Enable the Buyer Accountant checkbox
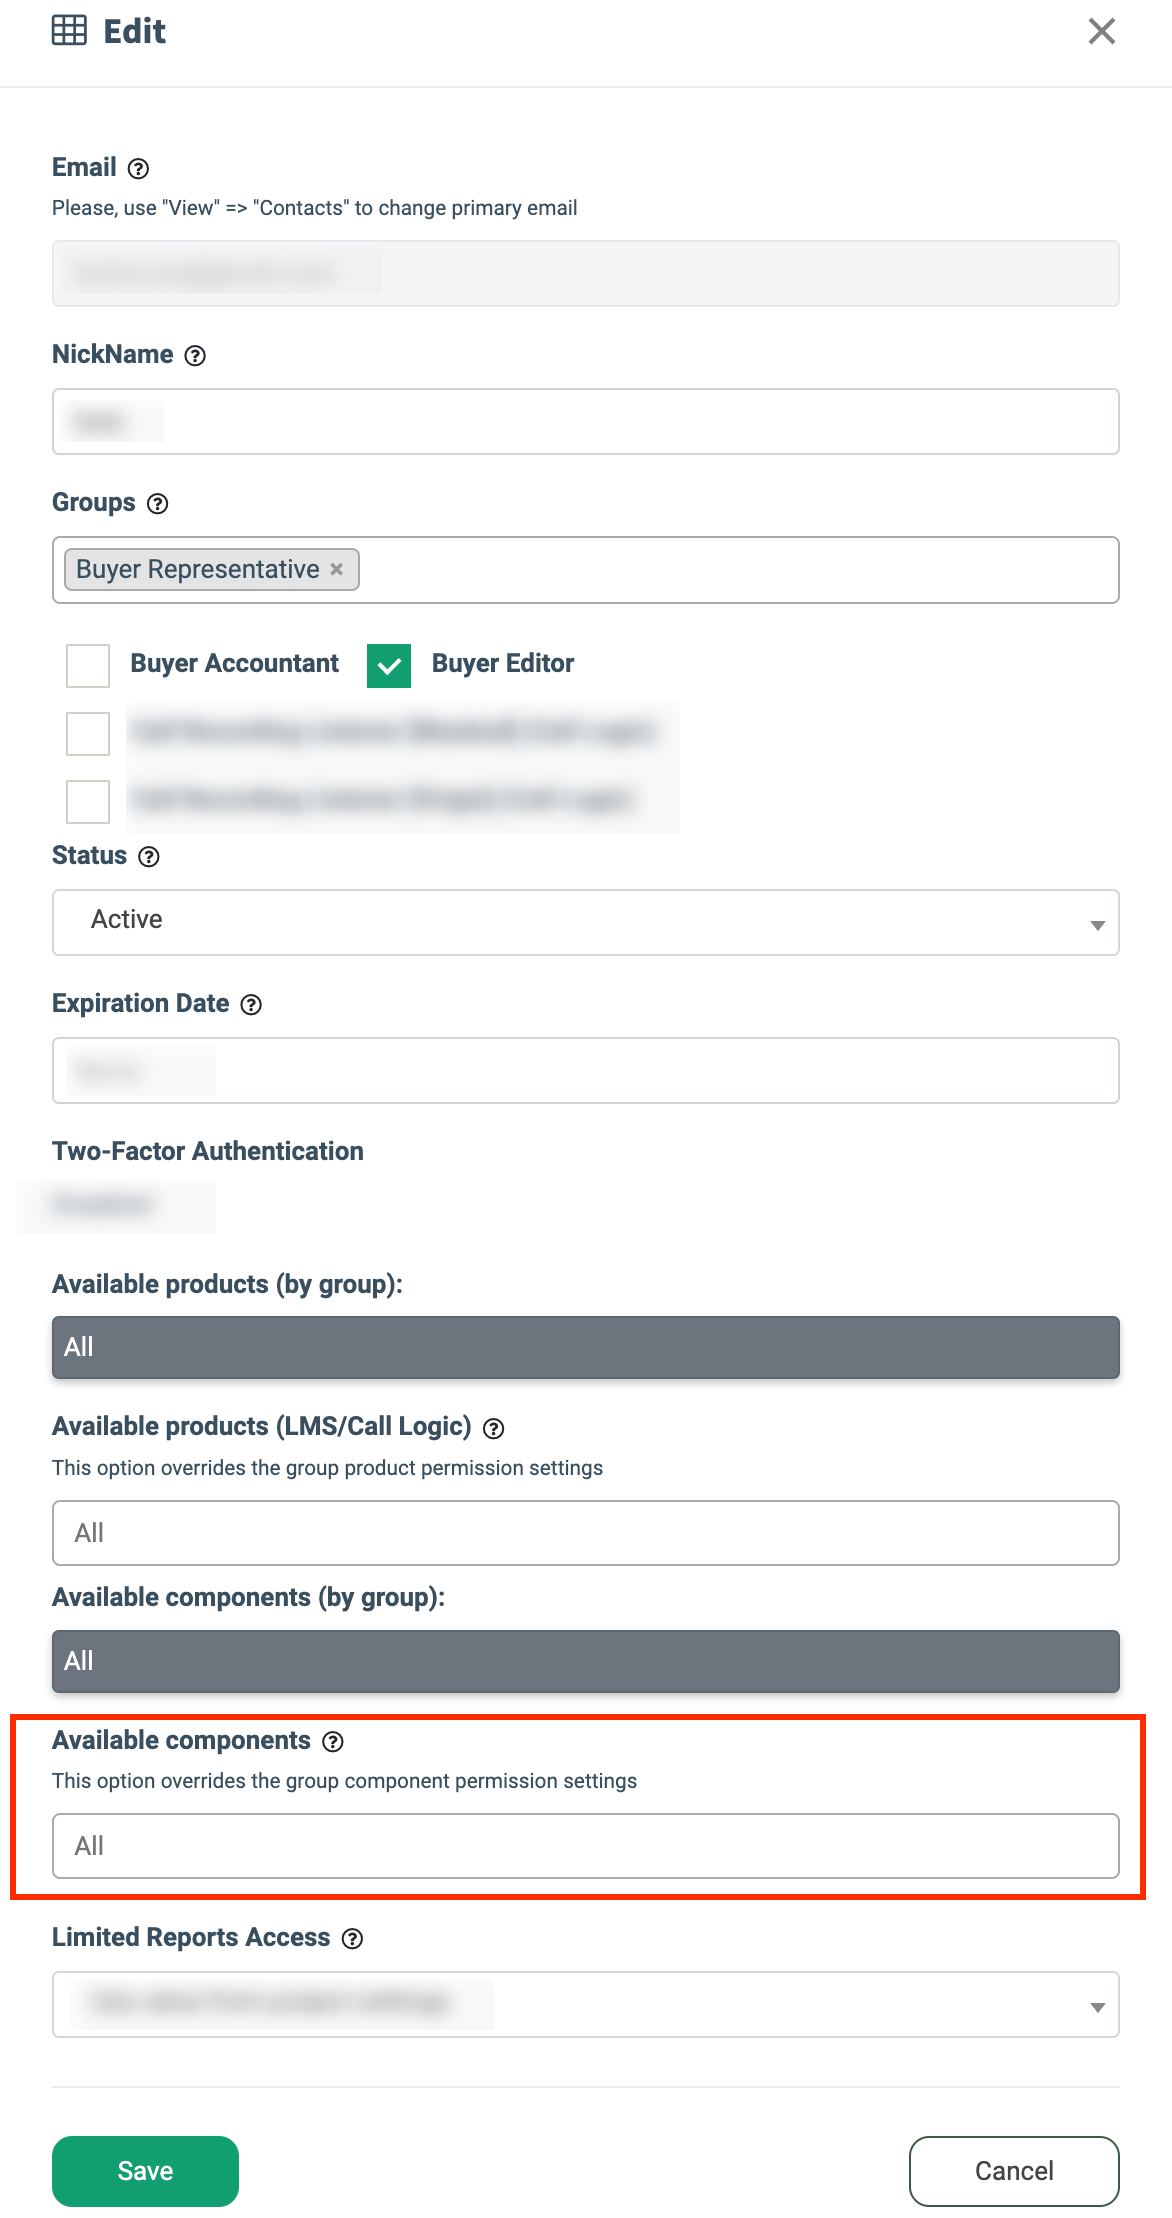1172x2218 pixels. click(88, 666)
